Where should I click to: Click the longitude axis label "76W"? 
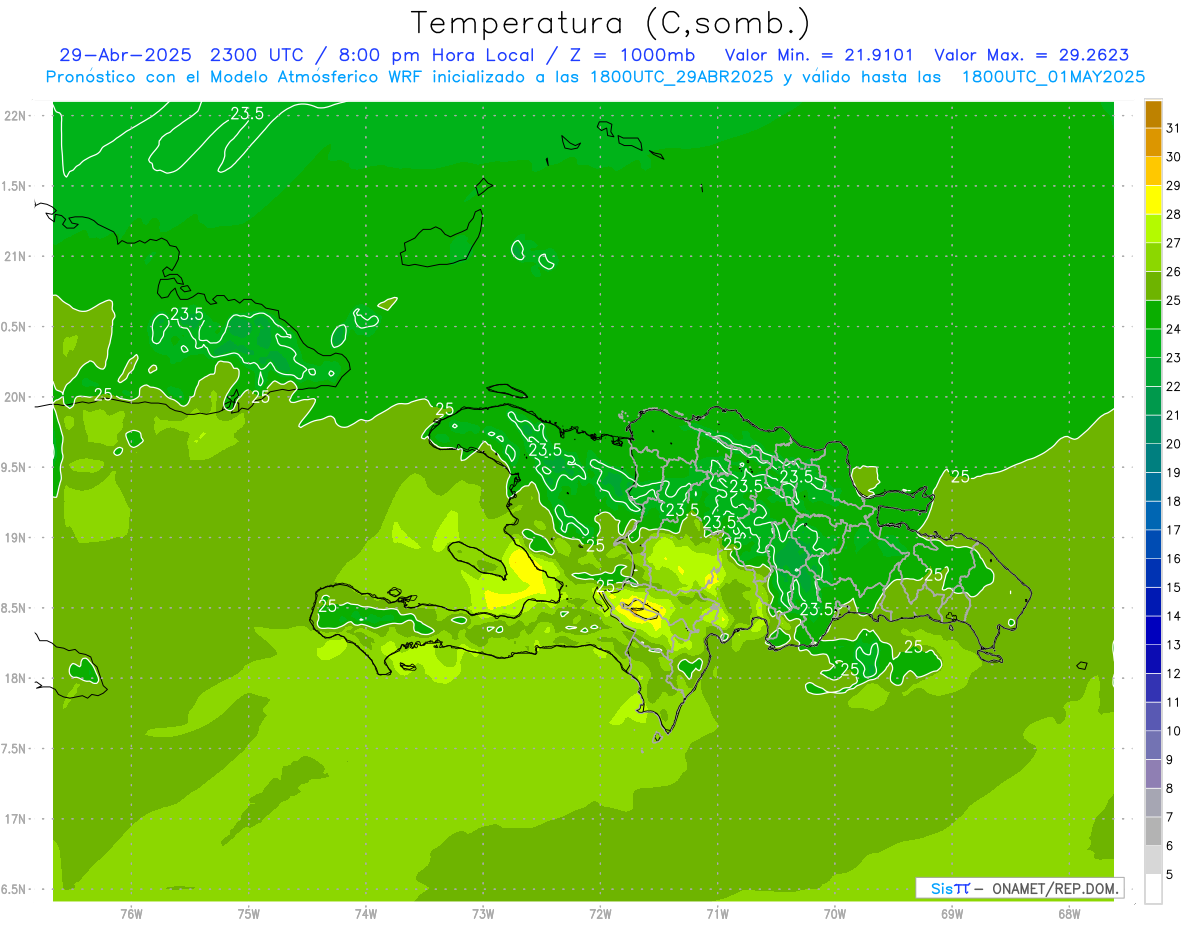131,914
